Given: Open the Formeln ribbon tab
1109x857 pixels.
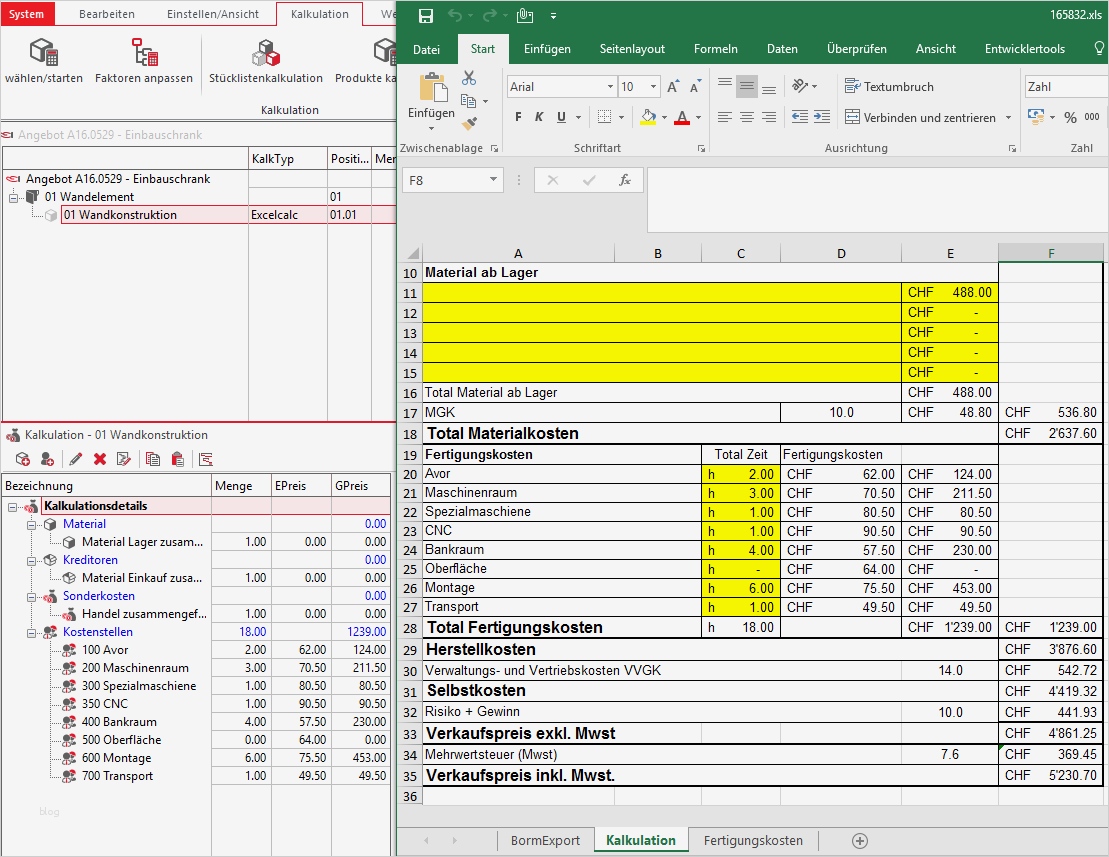Looking at the screenshot, I should tap(715, 49).
